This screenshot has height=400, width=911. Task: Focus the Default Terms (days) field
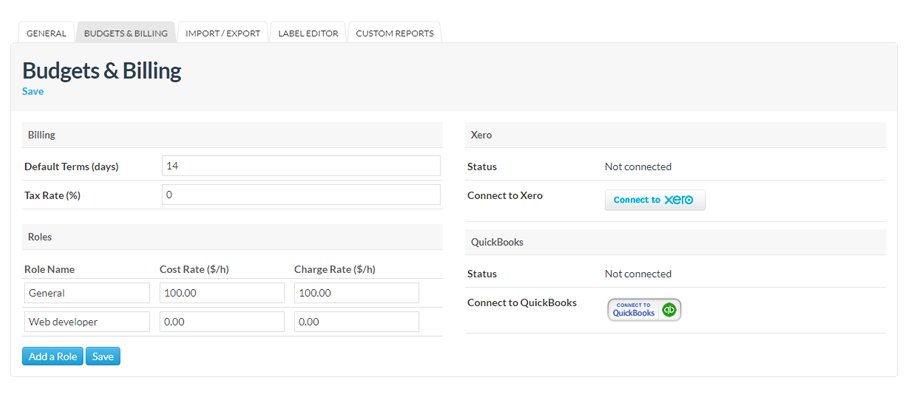pyautogui.click(x=301, y=166)
